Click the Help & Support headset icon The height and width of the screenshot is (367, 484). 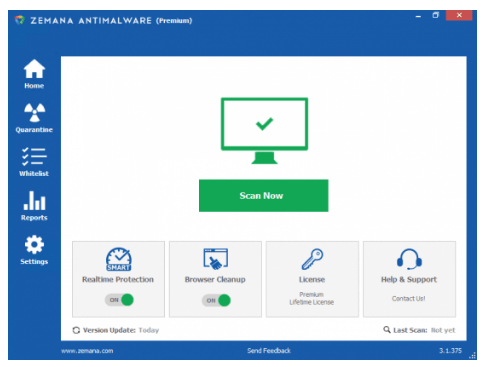[409, 259]
